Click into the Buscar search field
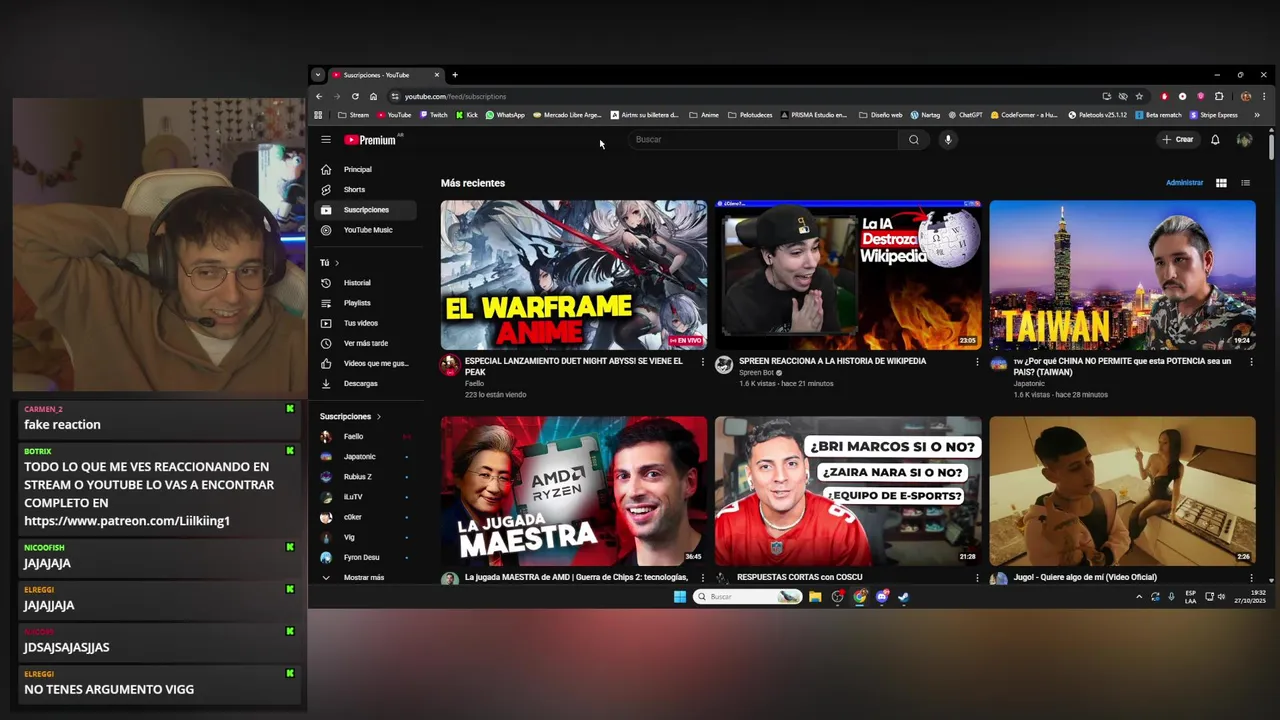The image size is (1280, 720). [x=764, y=140]
